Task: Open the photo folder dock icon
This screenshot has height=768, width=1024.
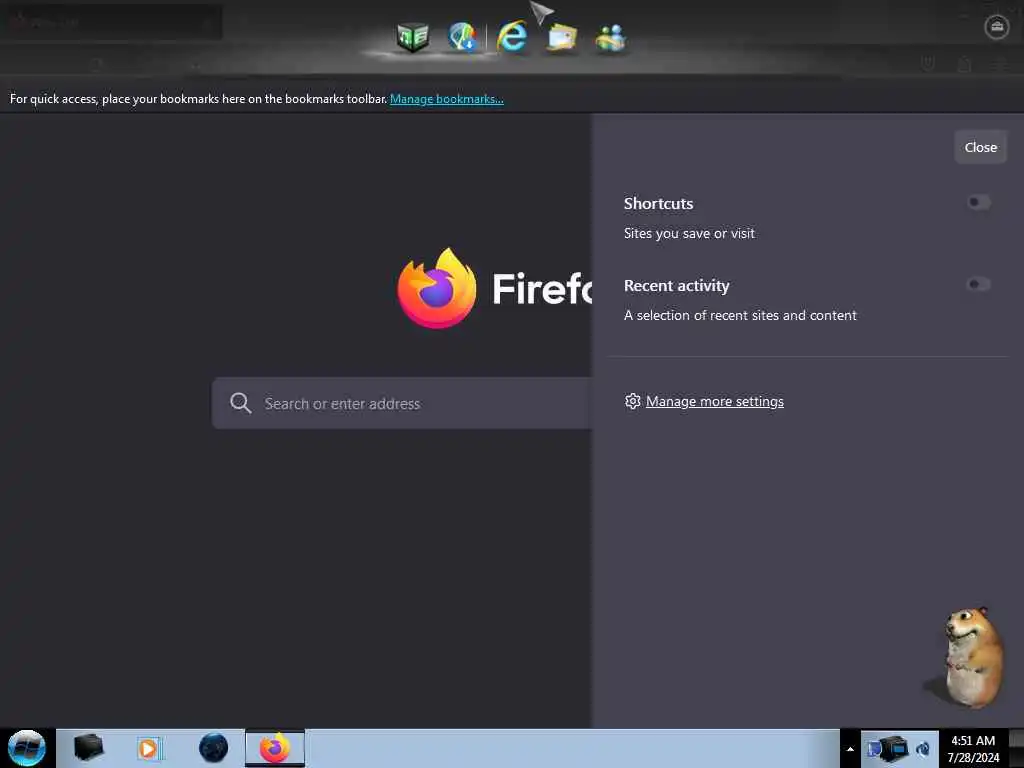Action: click(x=562, y=37)
